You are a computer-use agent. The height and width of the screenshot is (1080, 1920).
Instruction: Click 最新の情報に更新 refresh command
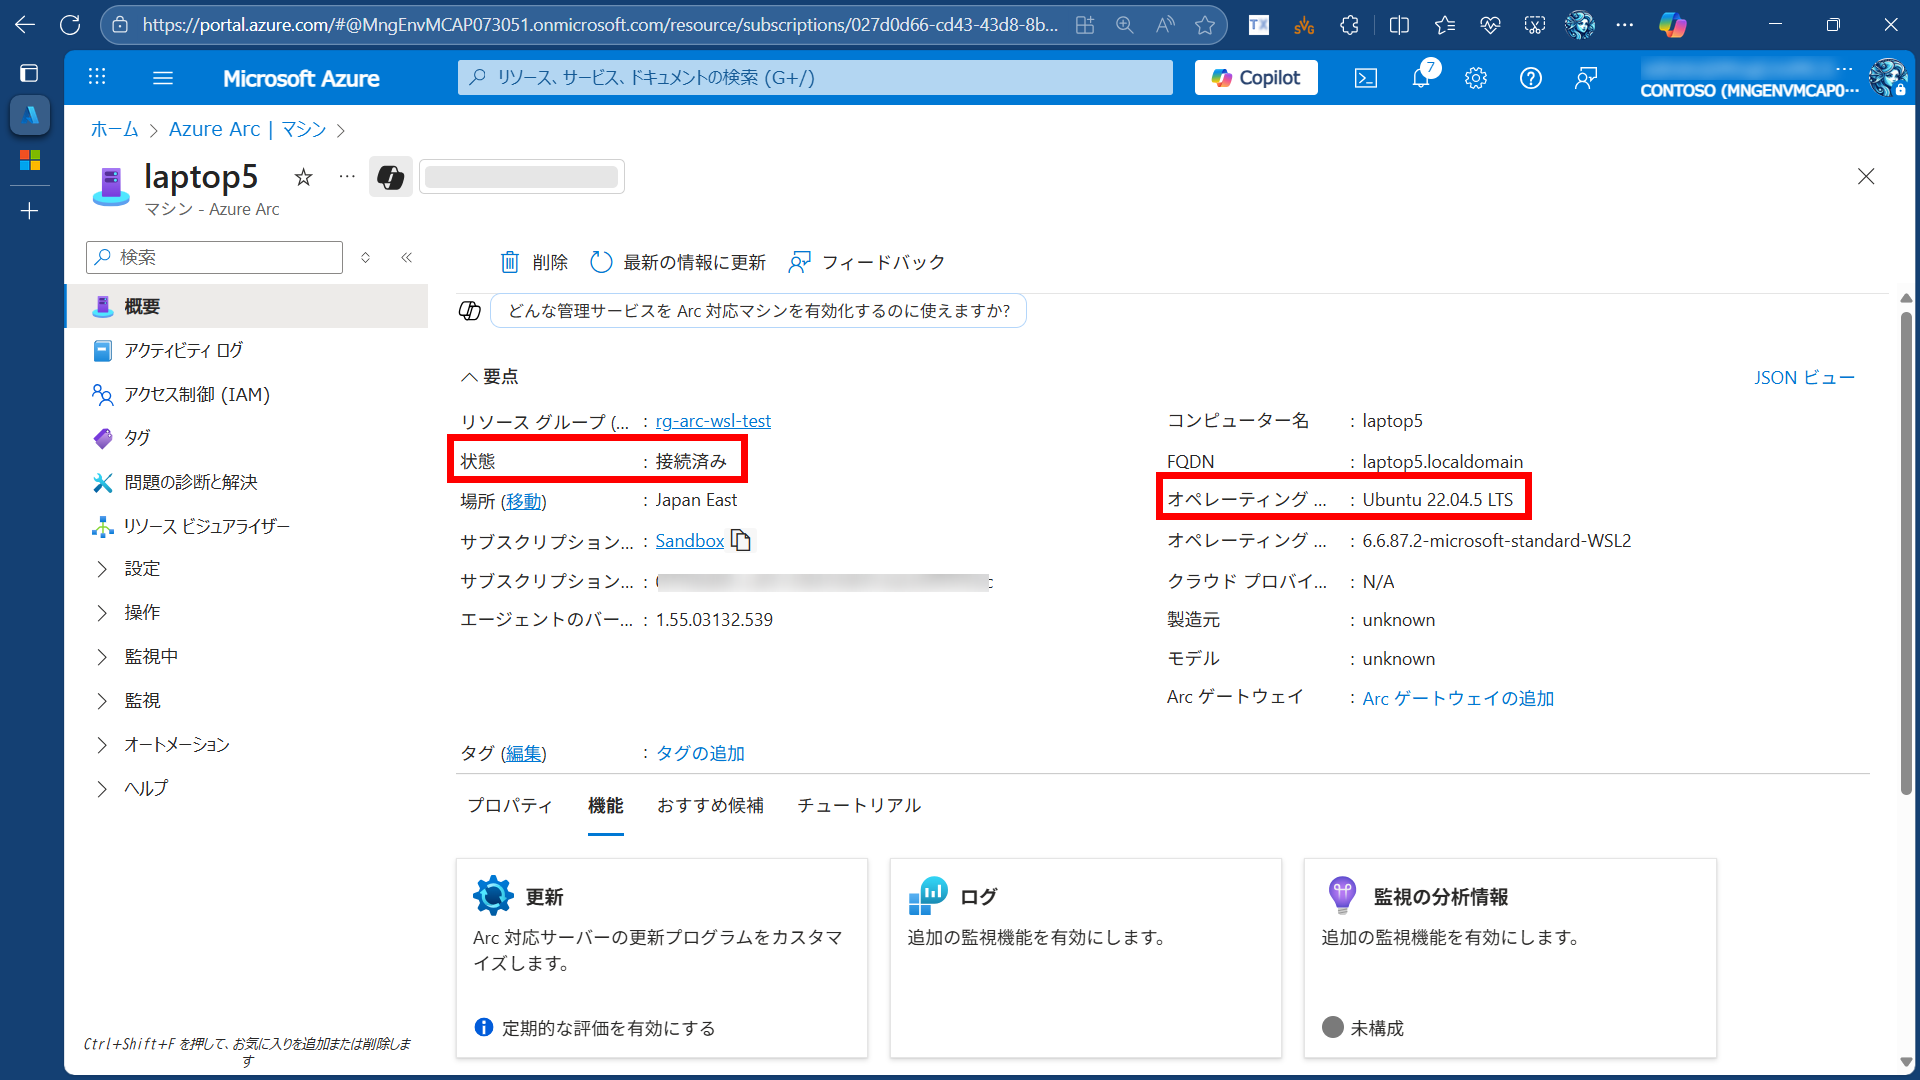click(x=678, y=262)
